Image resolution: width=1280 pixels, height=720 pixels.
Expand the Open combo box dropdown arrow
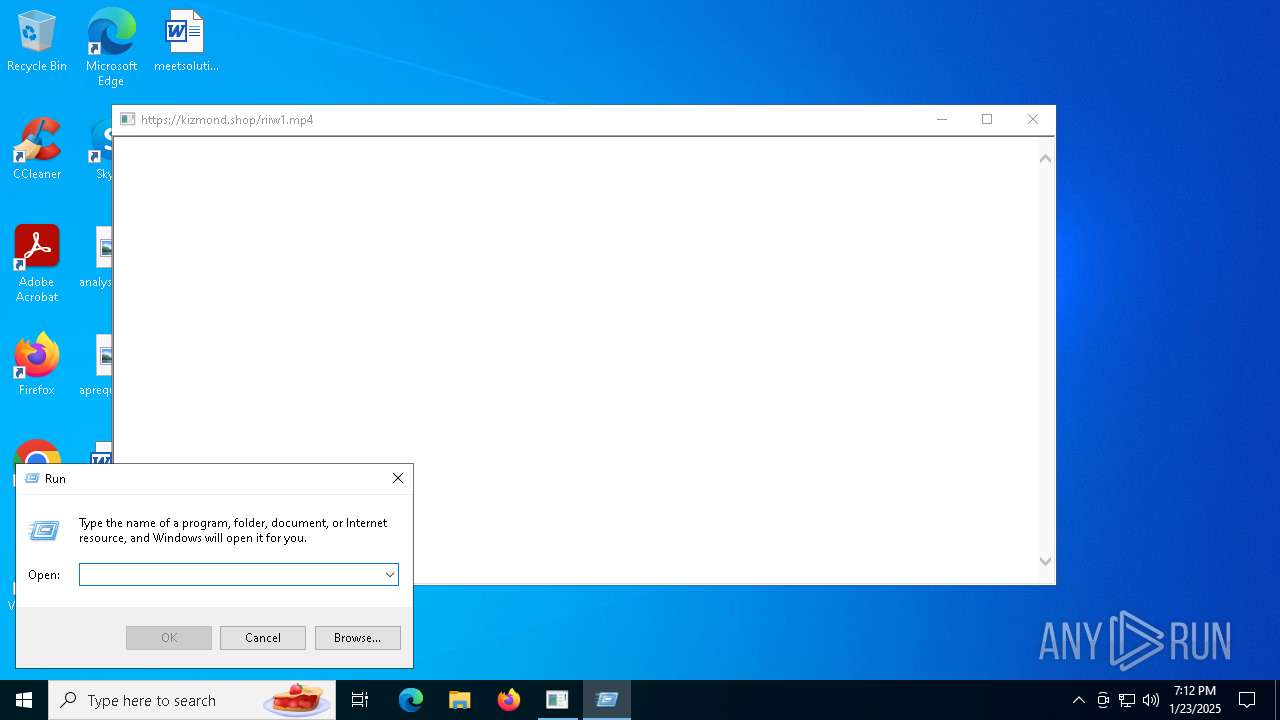tap(390, 575)
